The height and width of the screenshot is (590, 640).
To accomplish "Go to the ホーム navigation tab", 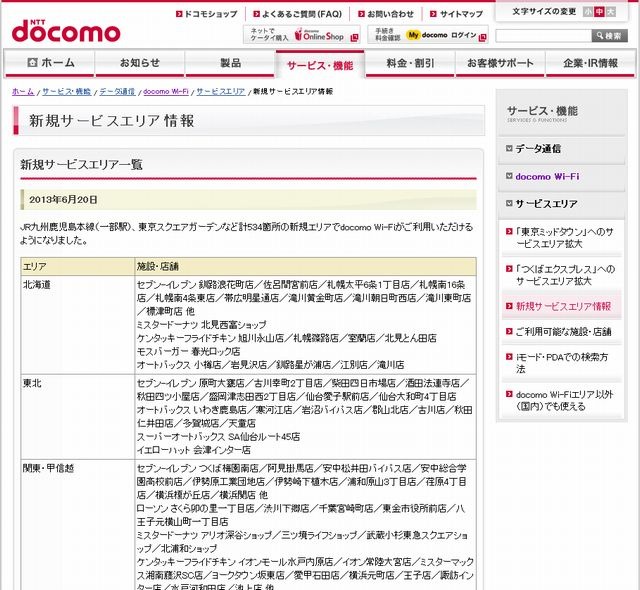I will [49, 63].
